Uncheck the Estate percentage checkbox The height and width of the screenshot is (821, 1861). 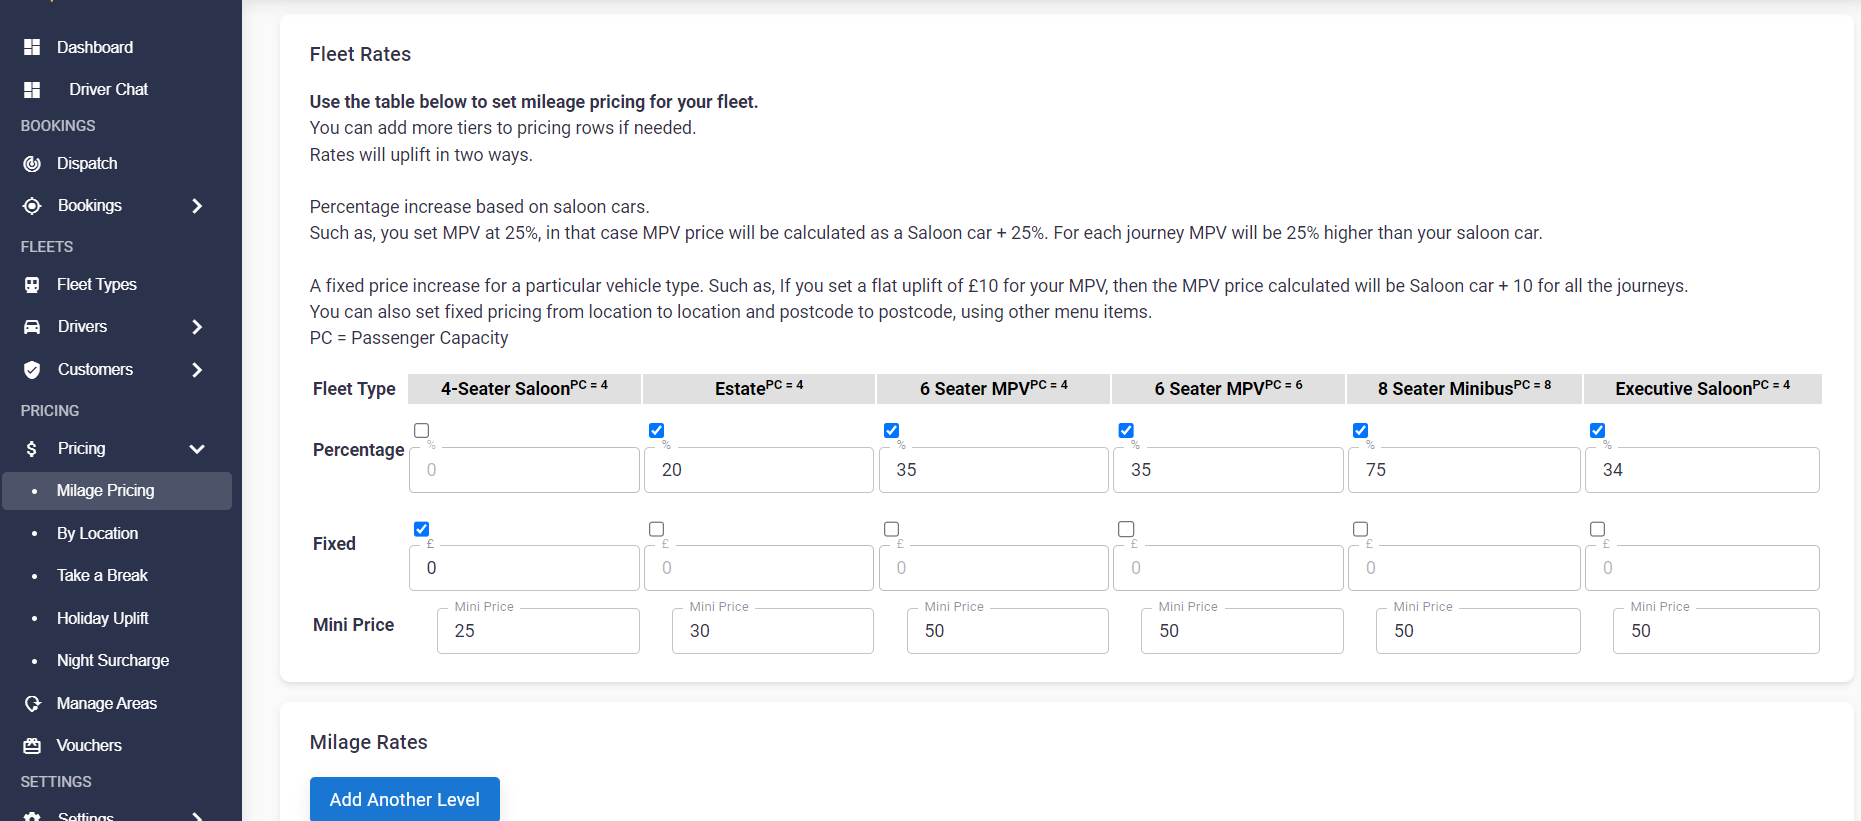(x=656, y=431)
